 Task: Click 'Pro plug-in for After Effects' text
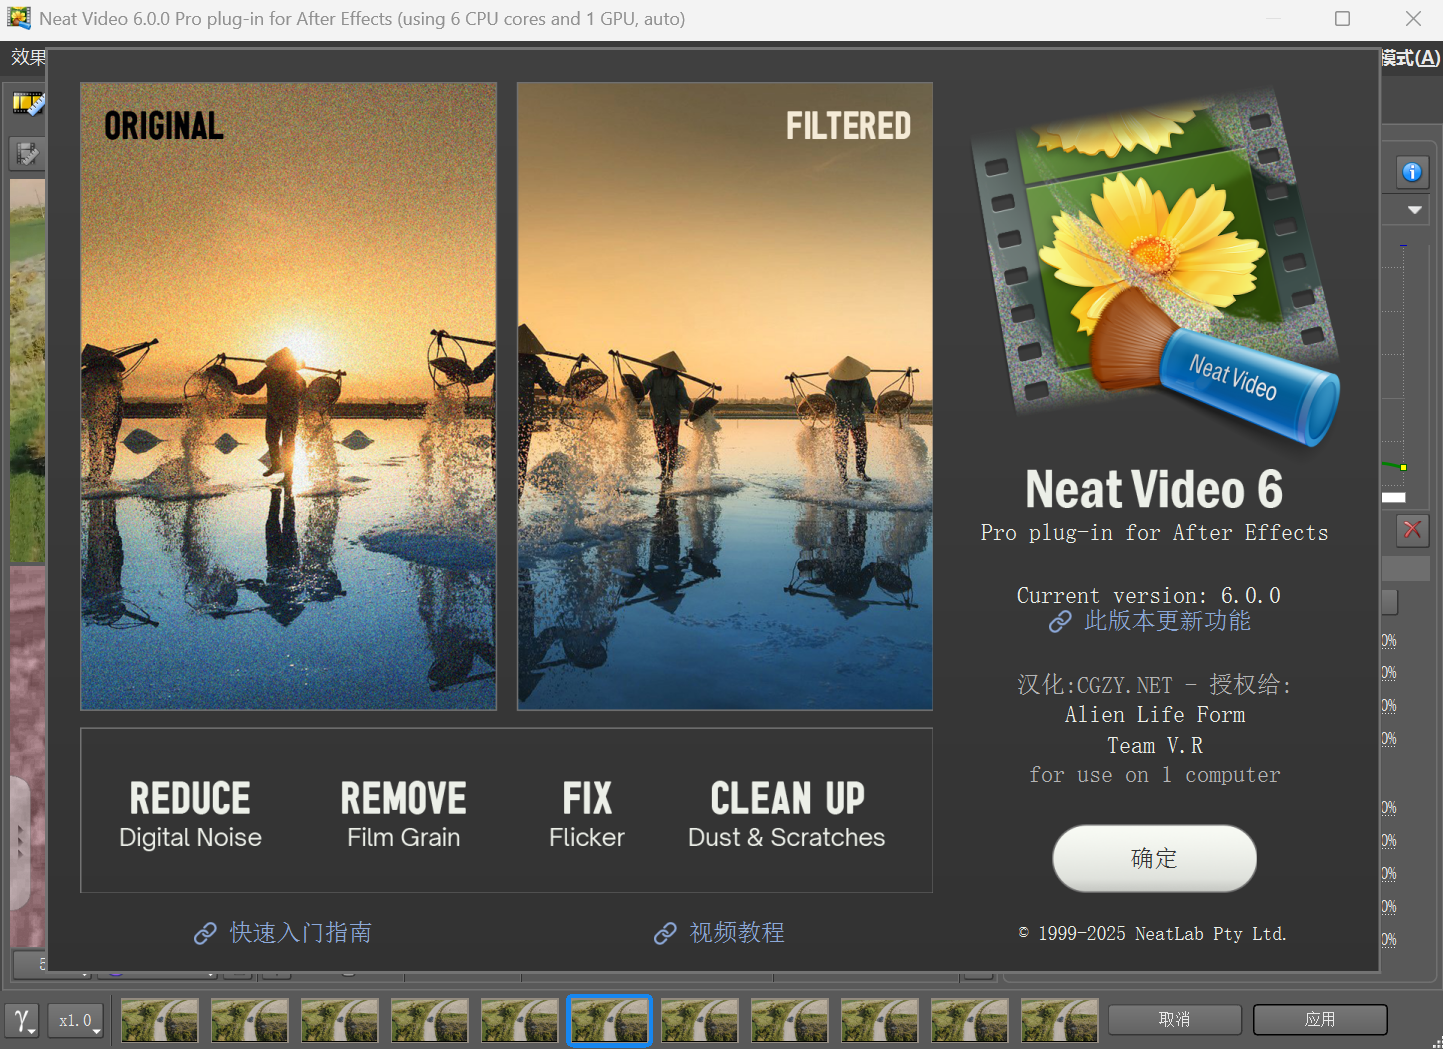point(1154,533)
